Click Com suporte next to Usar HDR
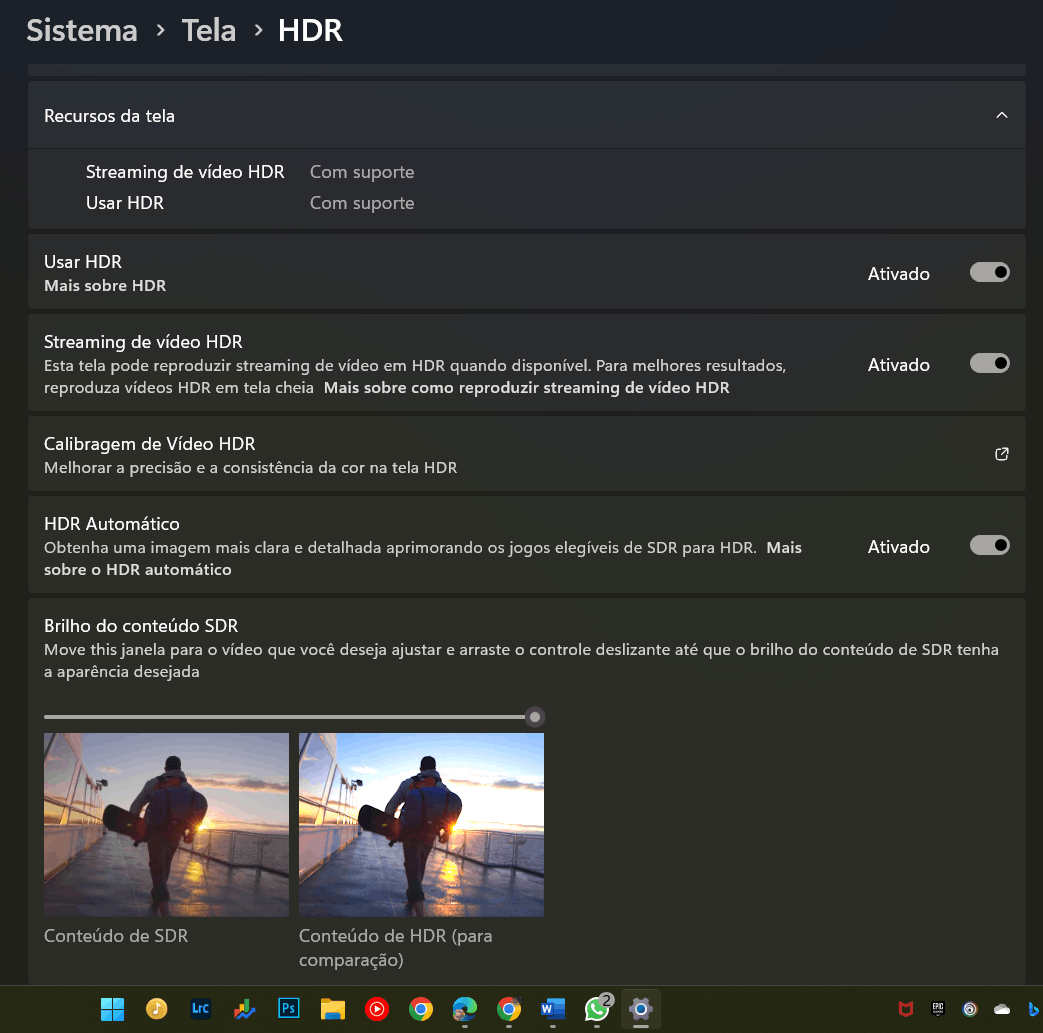 click(x=362, y=203)
